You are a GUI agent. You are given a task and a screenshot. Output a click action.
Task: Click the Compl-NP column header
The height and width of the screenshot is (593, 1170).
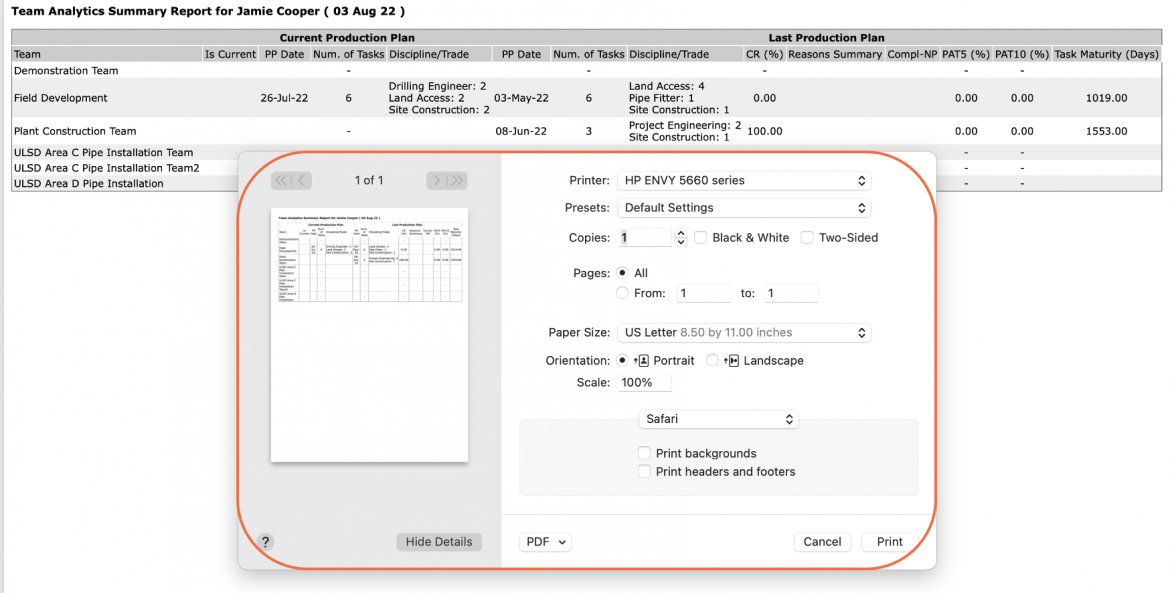tap(912, 54)
